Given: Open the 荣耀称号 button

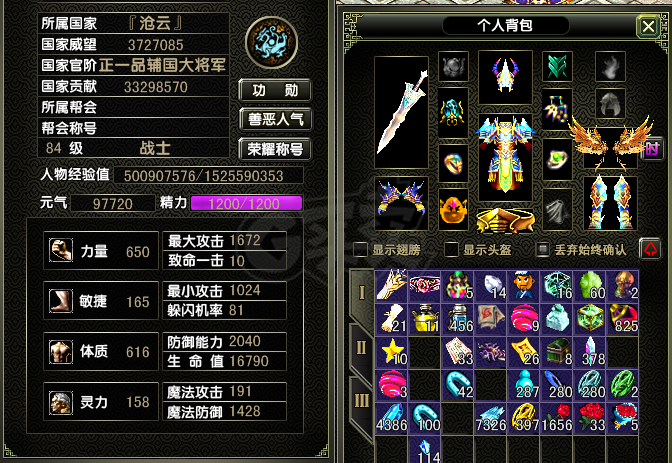Looking at the screenshot, I should pyautogui.click(x=275, y=149).
